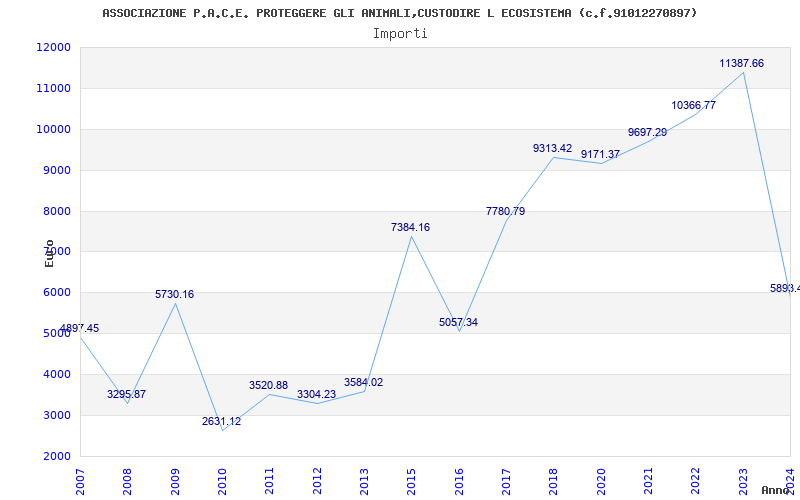Click the 2011 year axis label
800x500 pixels.
269,482
